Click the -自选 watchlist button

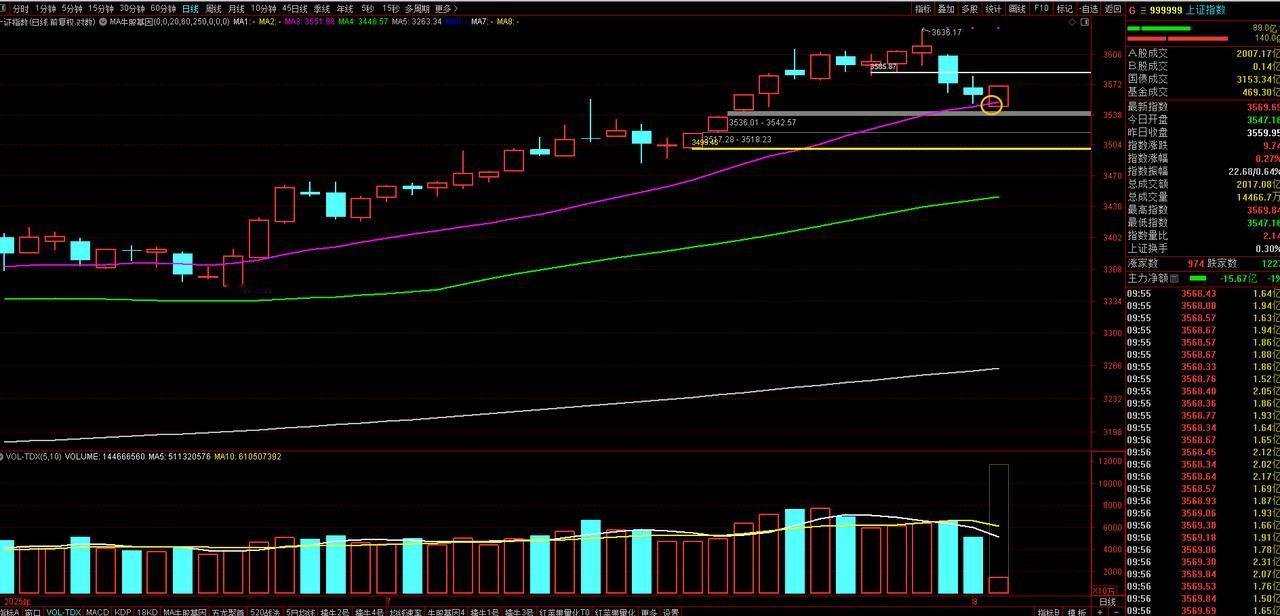[1089, 8]
